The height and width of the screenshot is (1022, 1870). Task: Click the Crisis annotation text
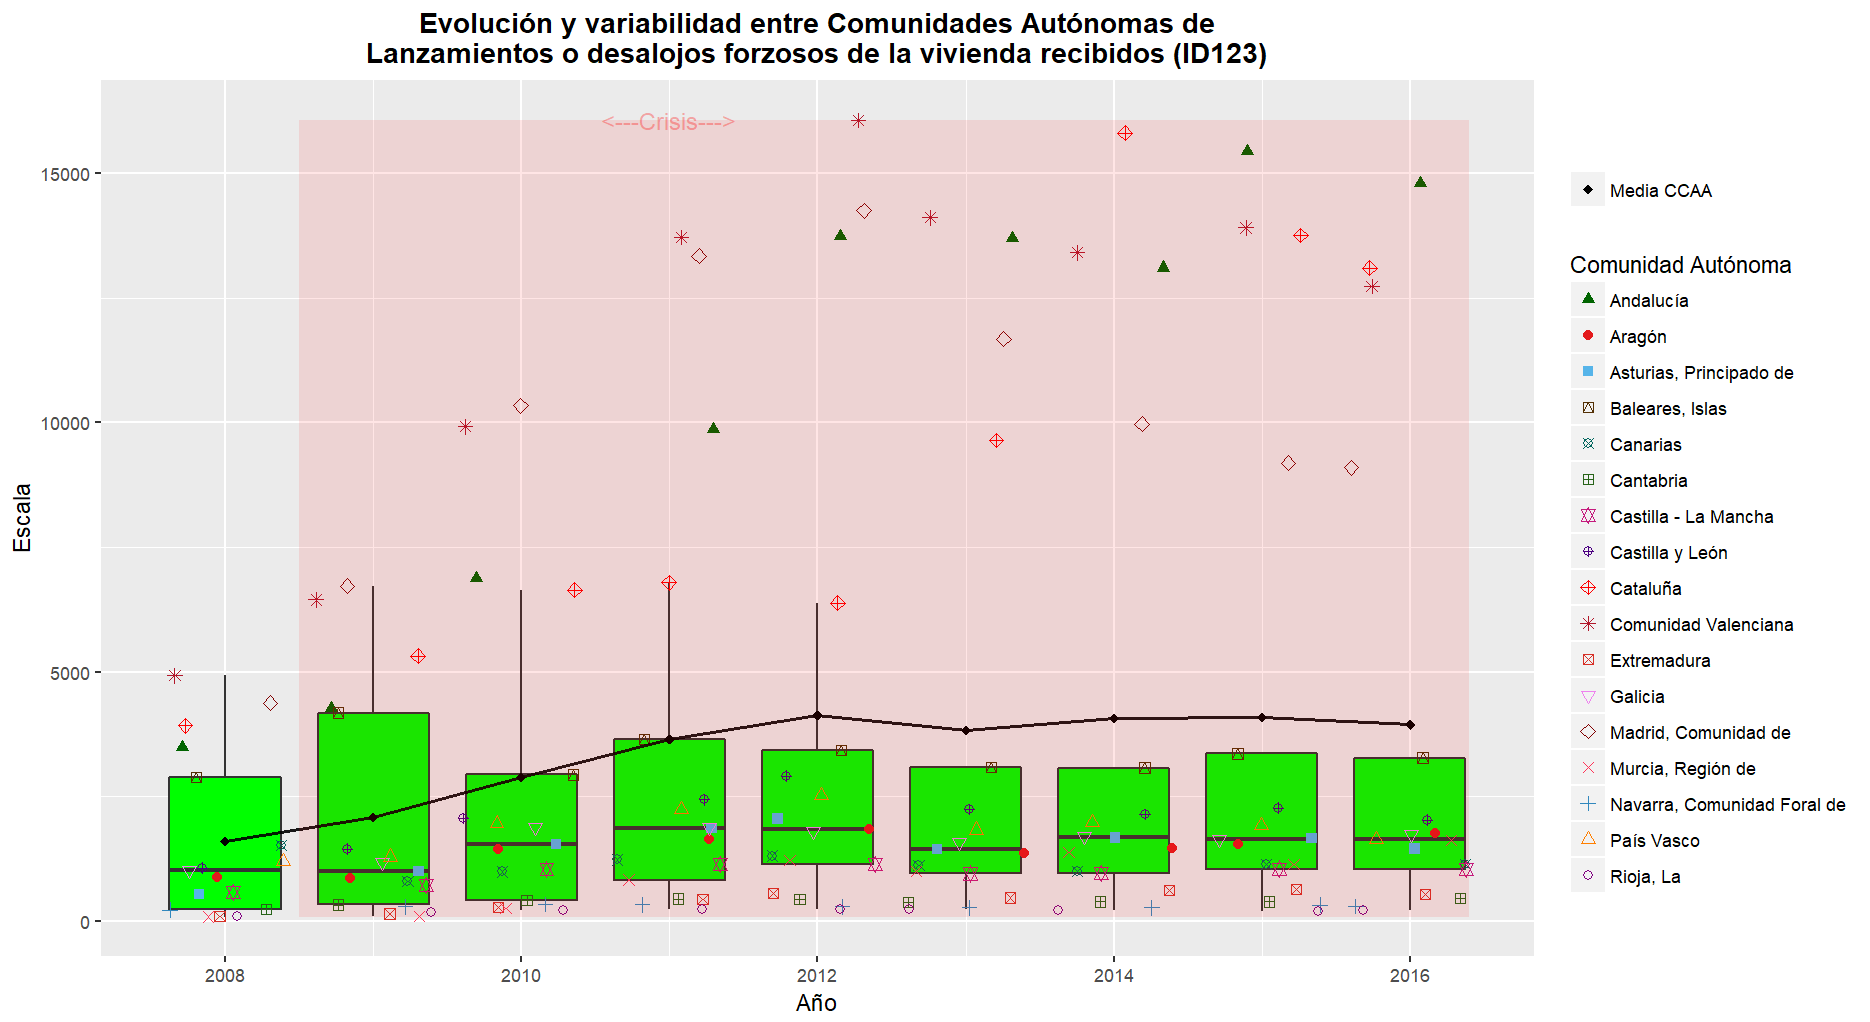(668, 122)
